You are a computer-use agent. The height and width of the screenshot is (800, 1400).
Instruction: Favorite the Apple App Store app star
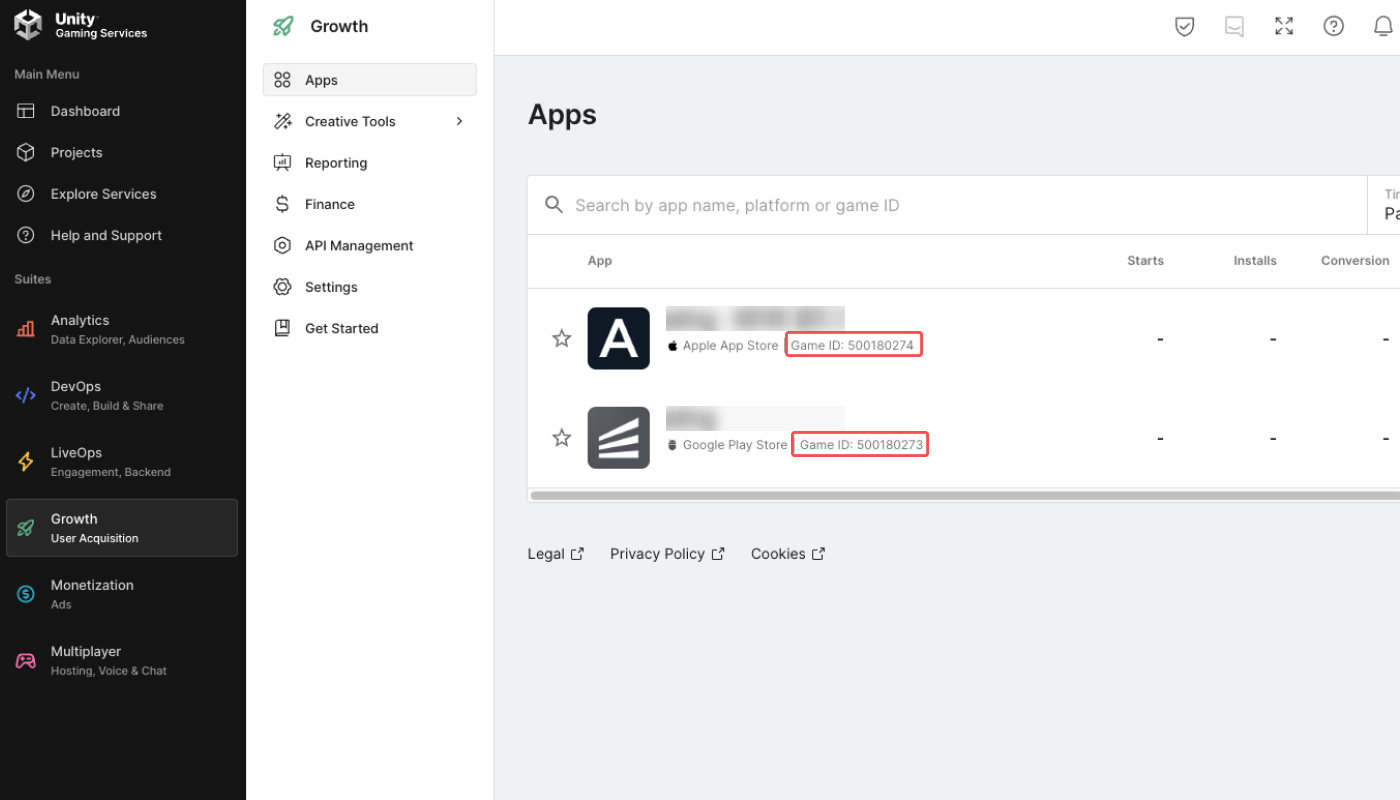click(x=562, y=339)
